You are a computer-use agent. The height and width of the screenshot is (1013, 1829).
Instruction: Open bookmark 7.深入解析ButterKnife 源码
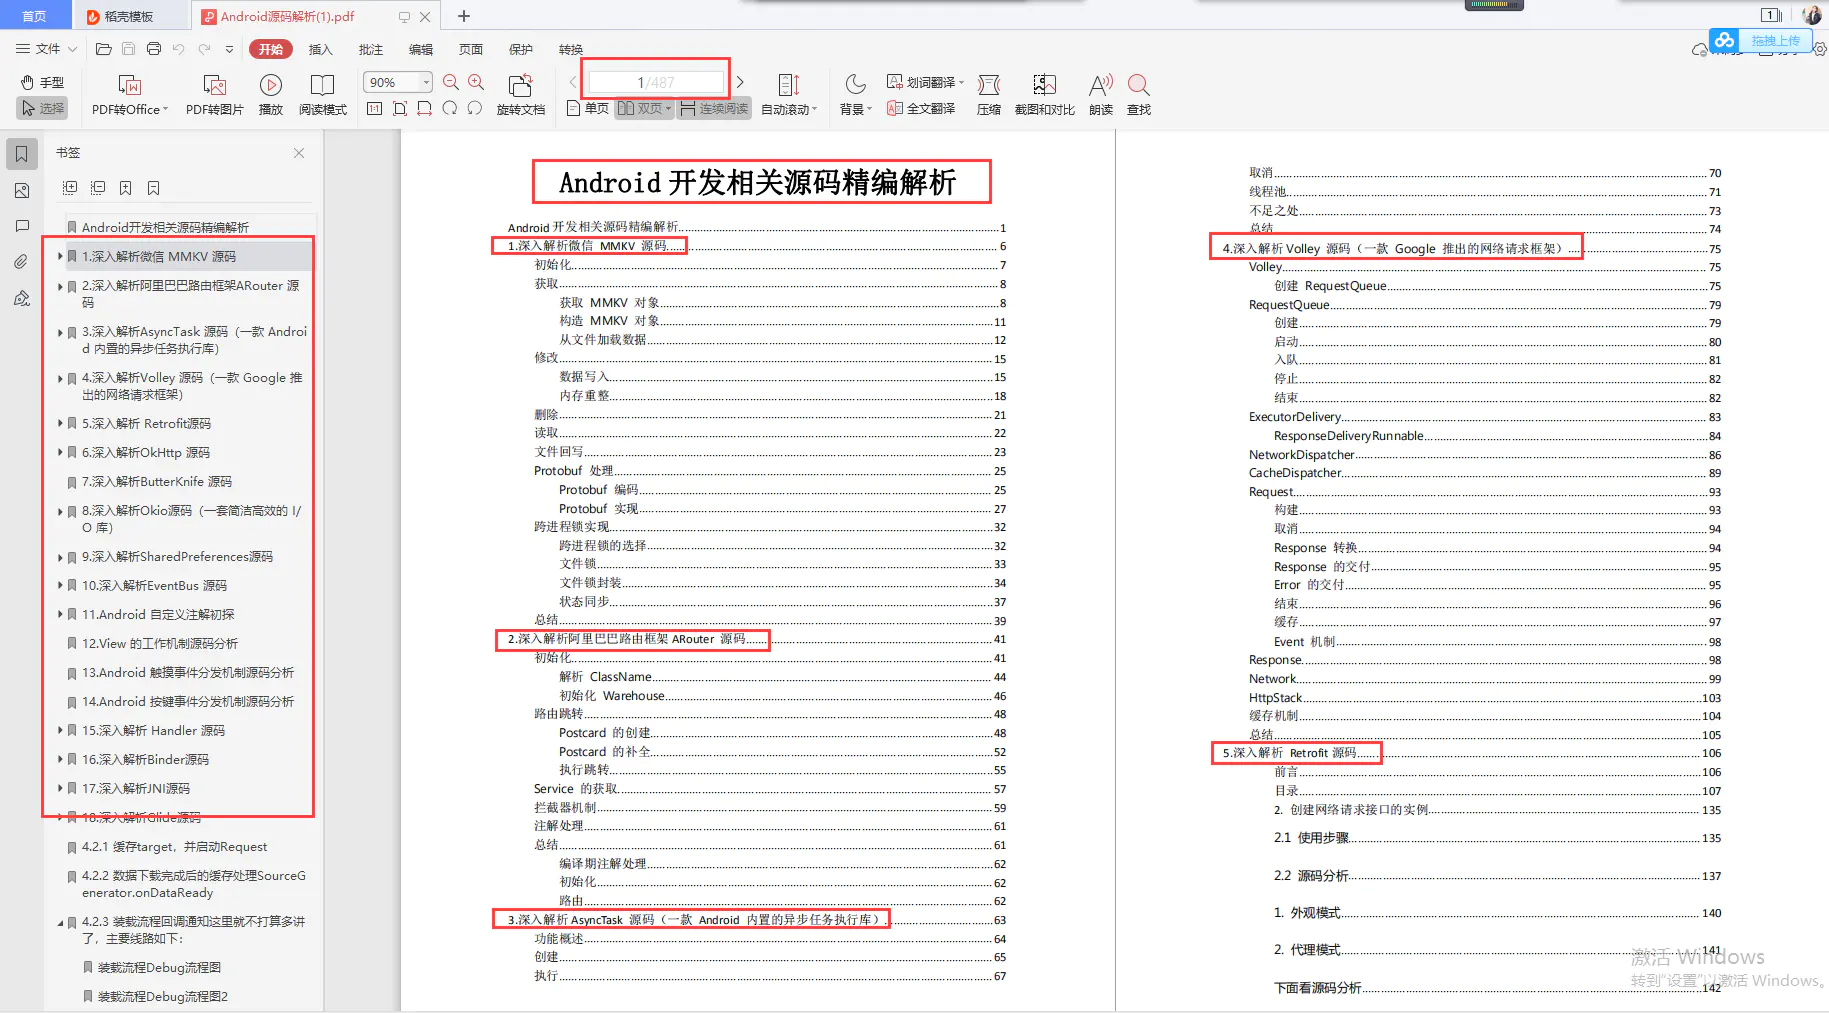tap(157, 482)
